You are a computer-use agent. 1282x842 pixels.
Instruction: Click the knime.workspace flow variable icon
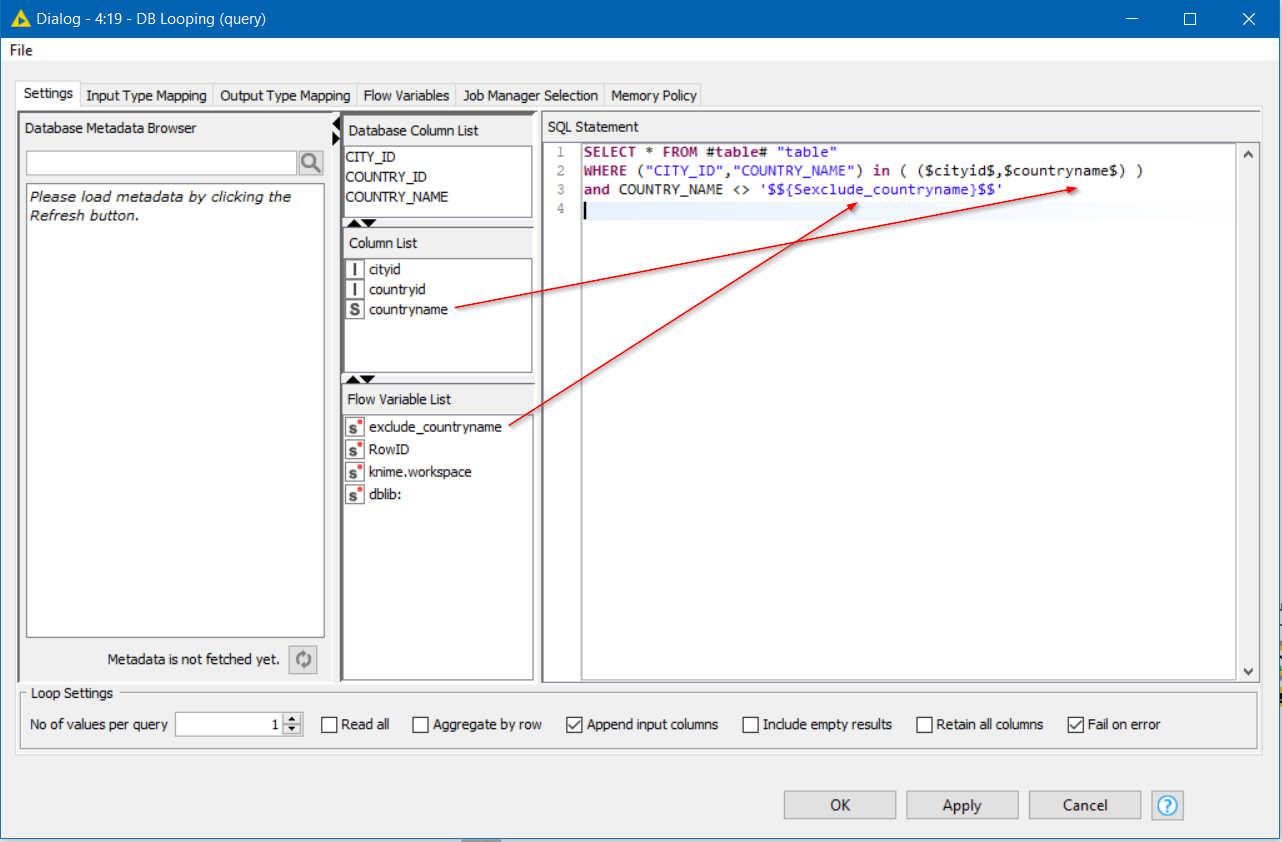pos(355,472)
